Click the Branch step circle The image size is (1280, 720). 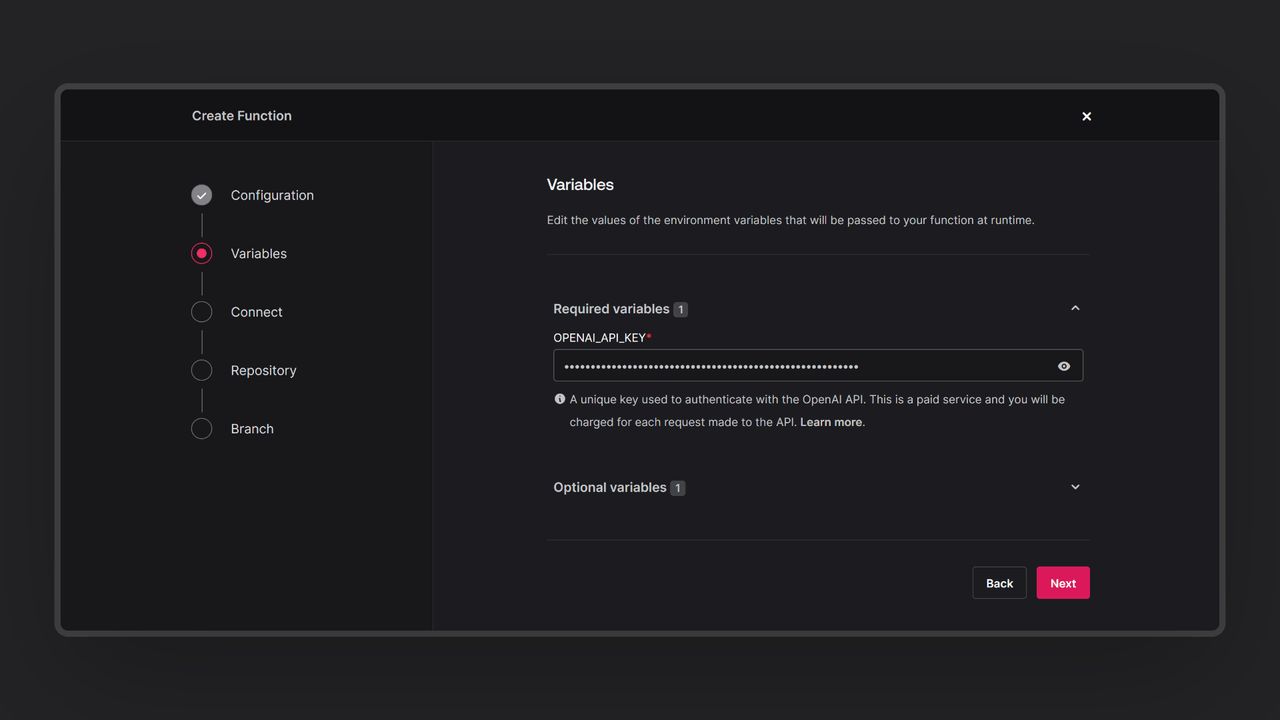coord(202,429)
